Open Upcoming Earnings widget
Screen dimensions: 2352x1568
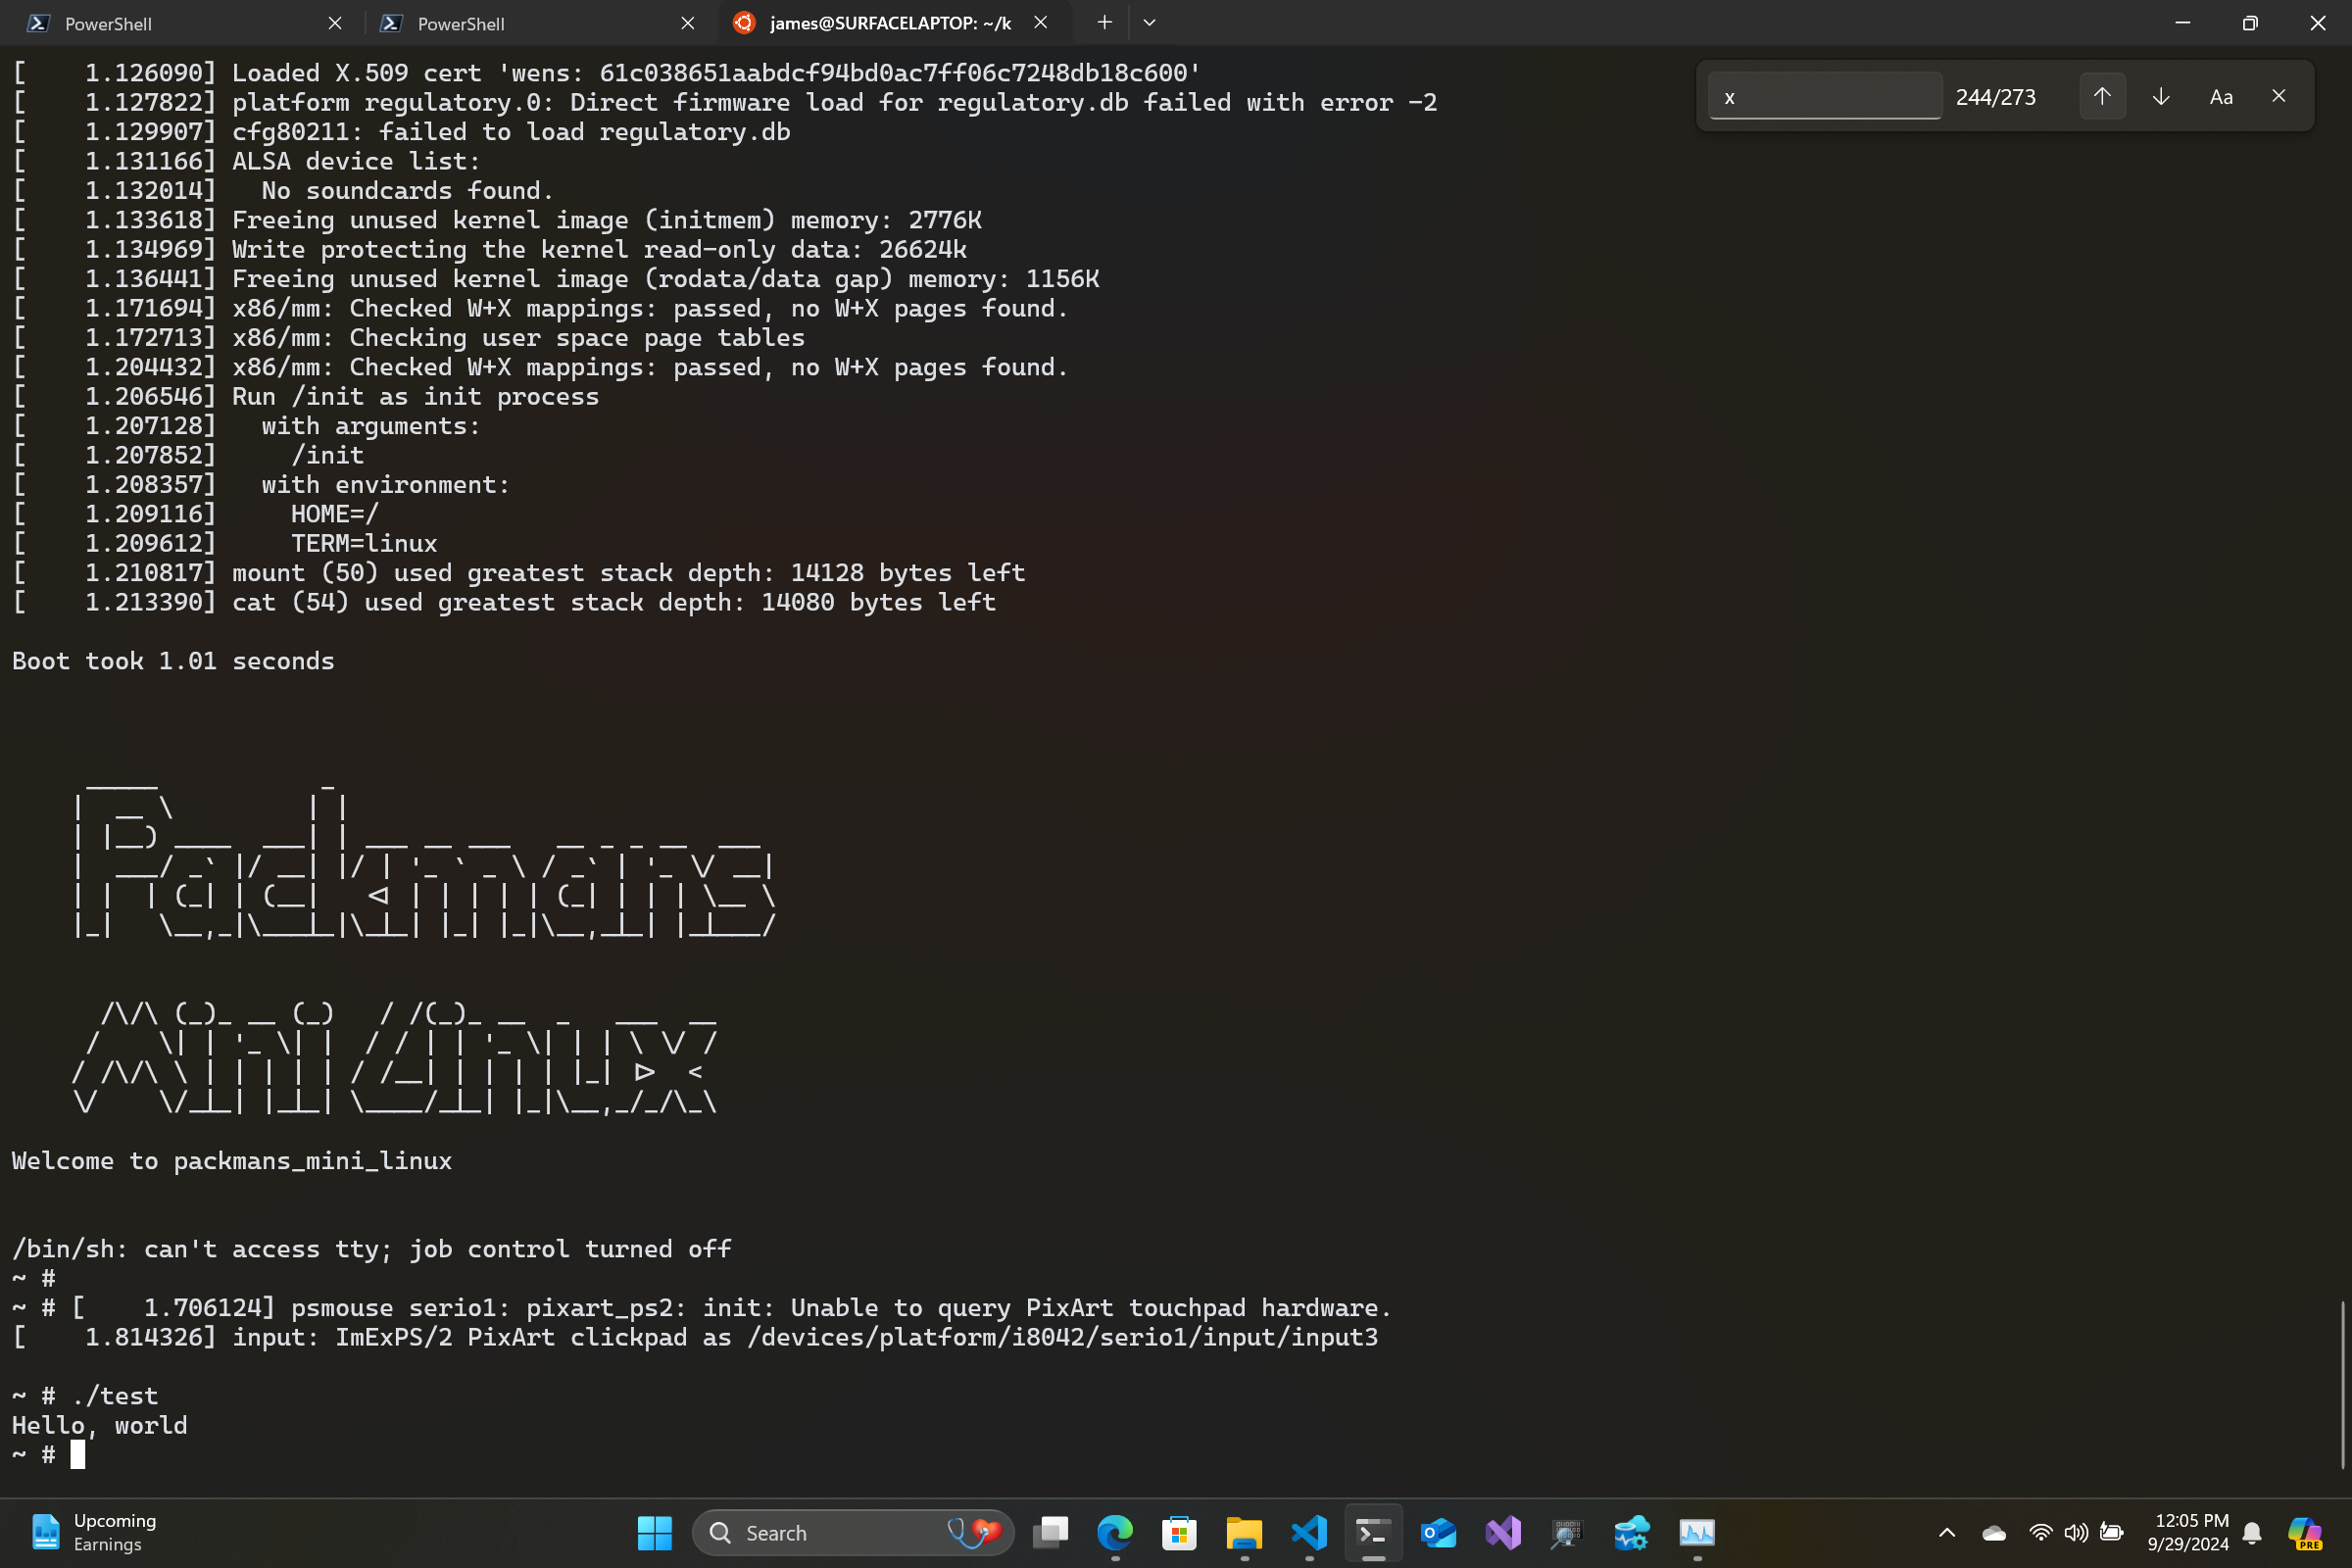click(x=92, y=1532)
